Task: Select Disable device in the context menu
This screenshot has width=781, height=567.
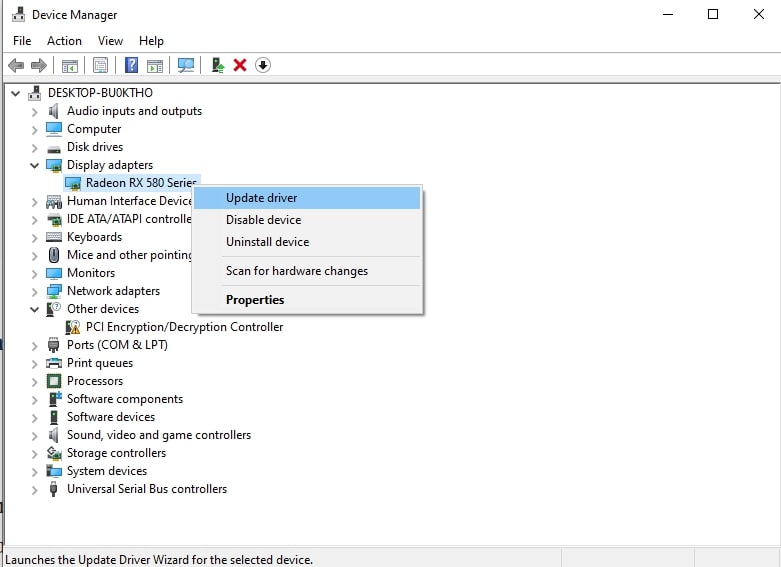Action: (263, 220)
